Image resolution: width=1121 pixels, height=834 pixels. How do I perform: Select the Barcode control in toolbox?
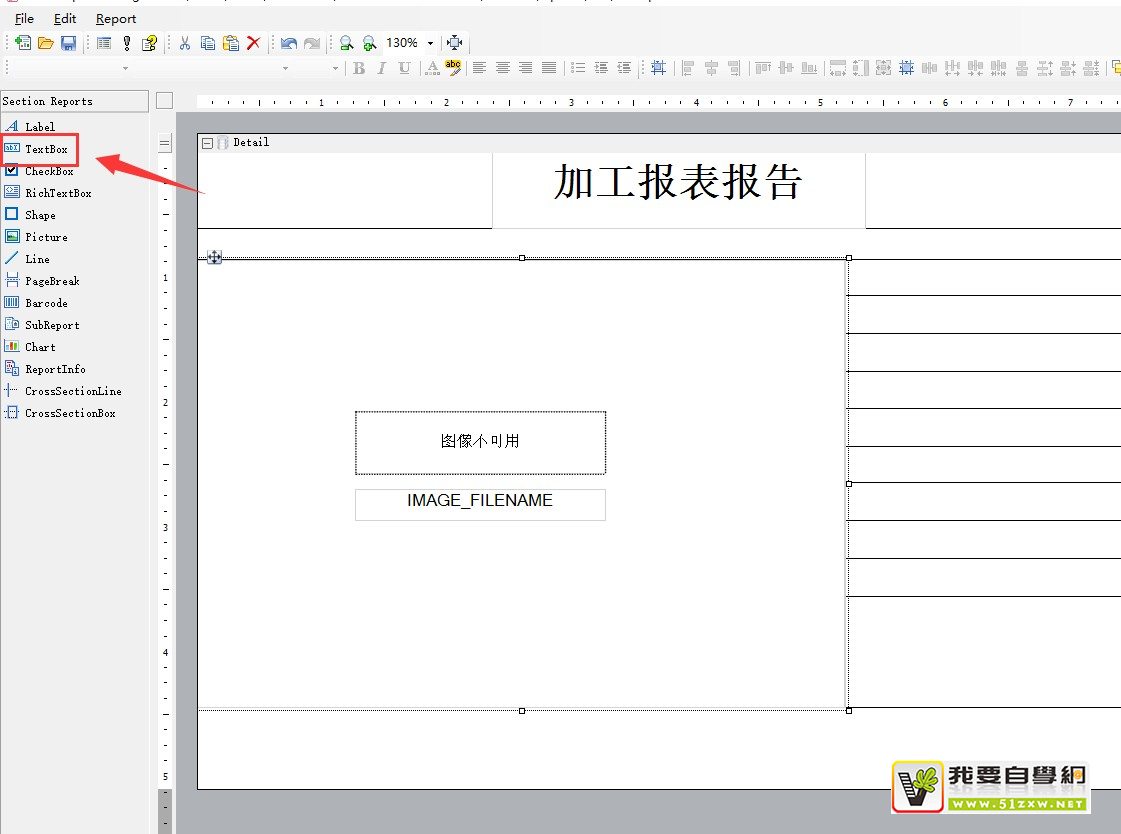(x=46, y=303)
